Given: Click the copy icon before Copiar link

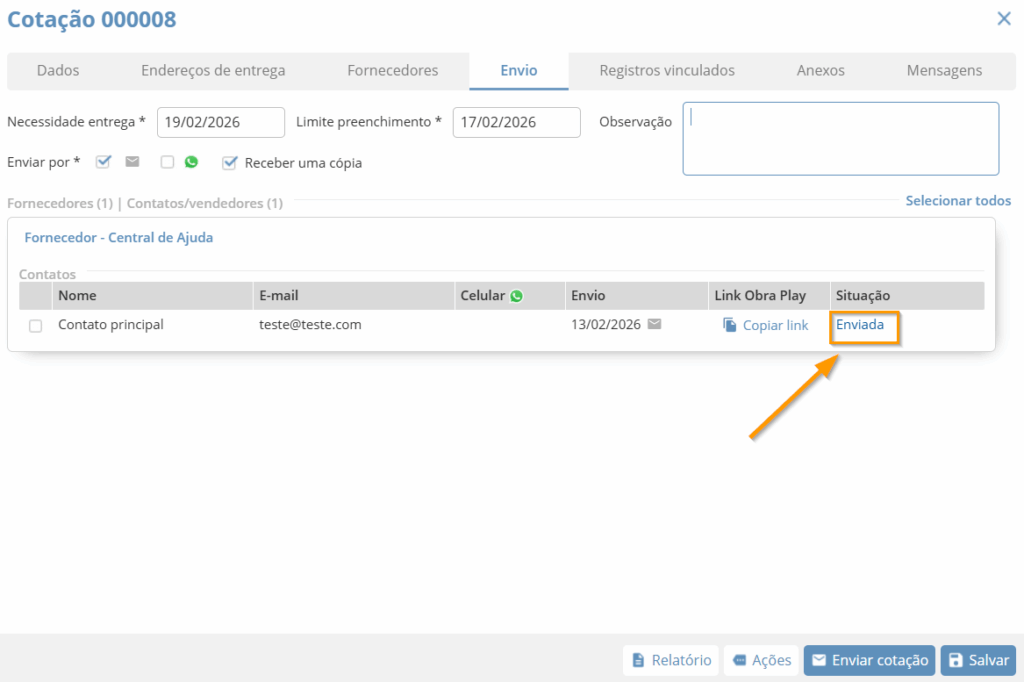Looking at the screenshot, I should coord(730,325).
